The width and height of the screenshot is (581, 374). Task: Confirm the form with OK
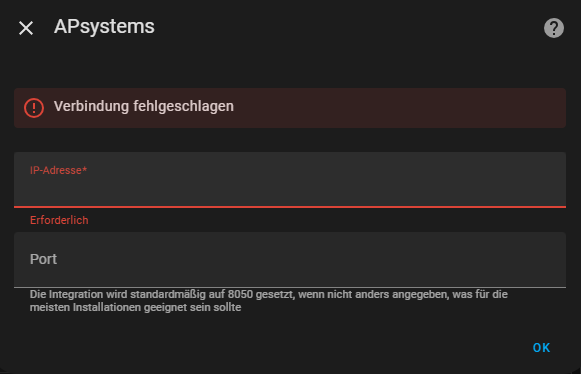coord(541,348)
